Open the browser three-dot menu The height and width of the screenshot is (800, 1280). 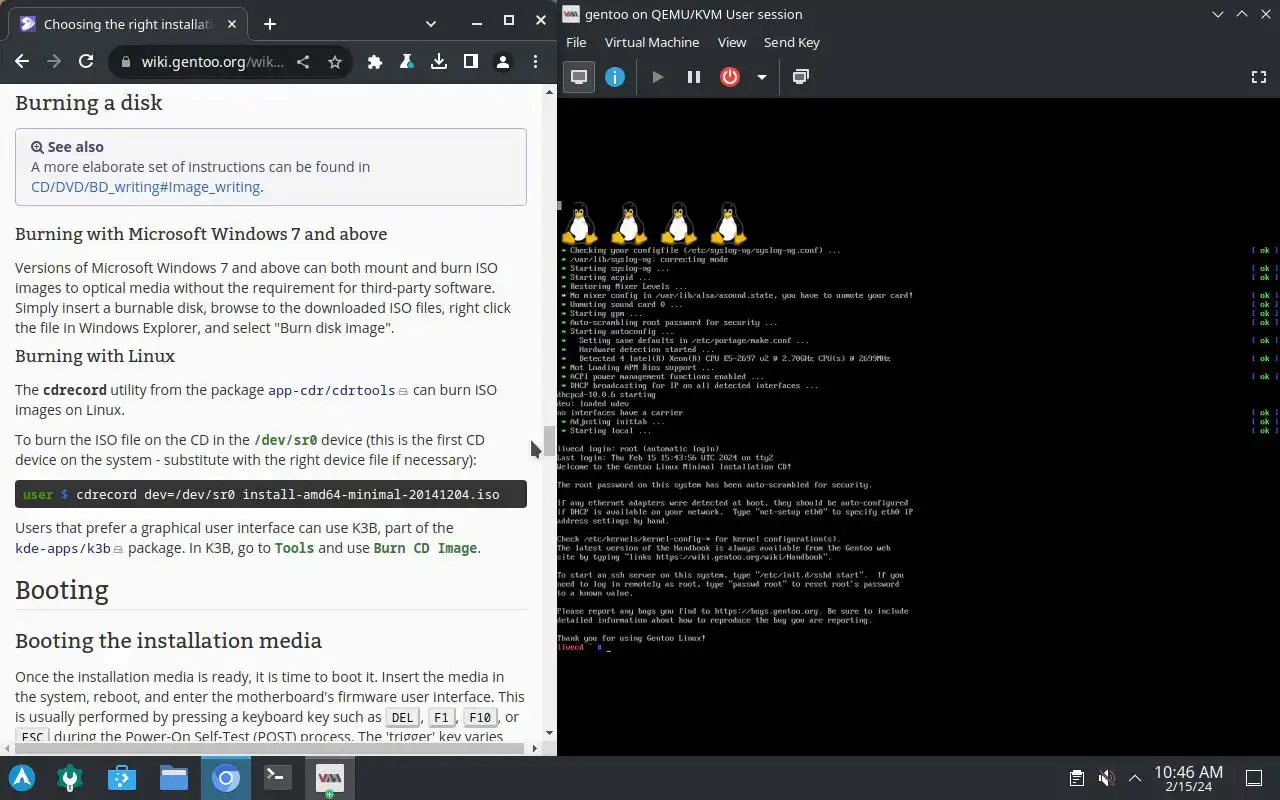(535, 62)
